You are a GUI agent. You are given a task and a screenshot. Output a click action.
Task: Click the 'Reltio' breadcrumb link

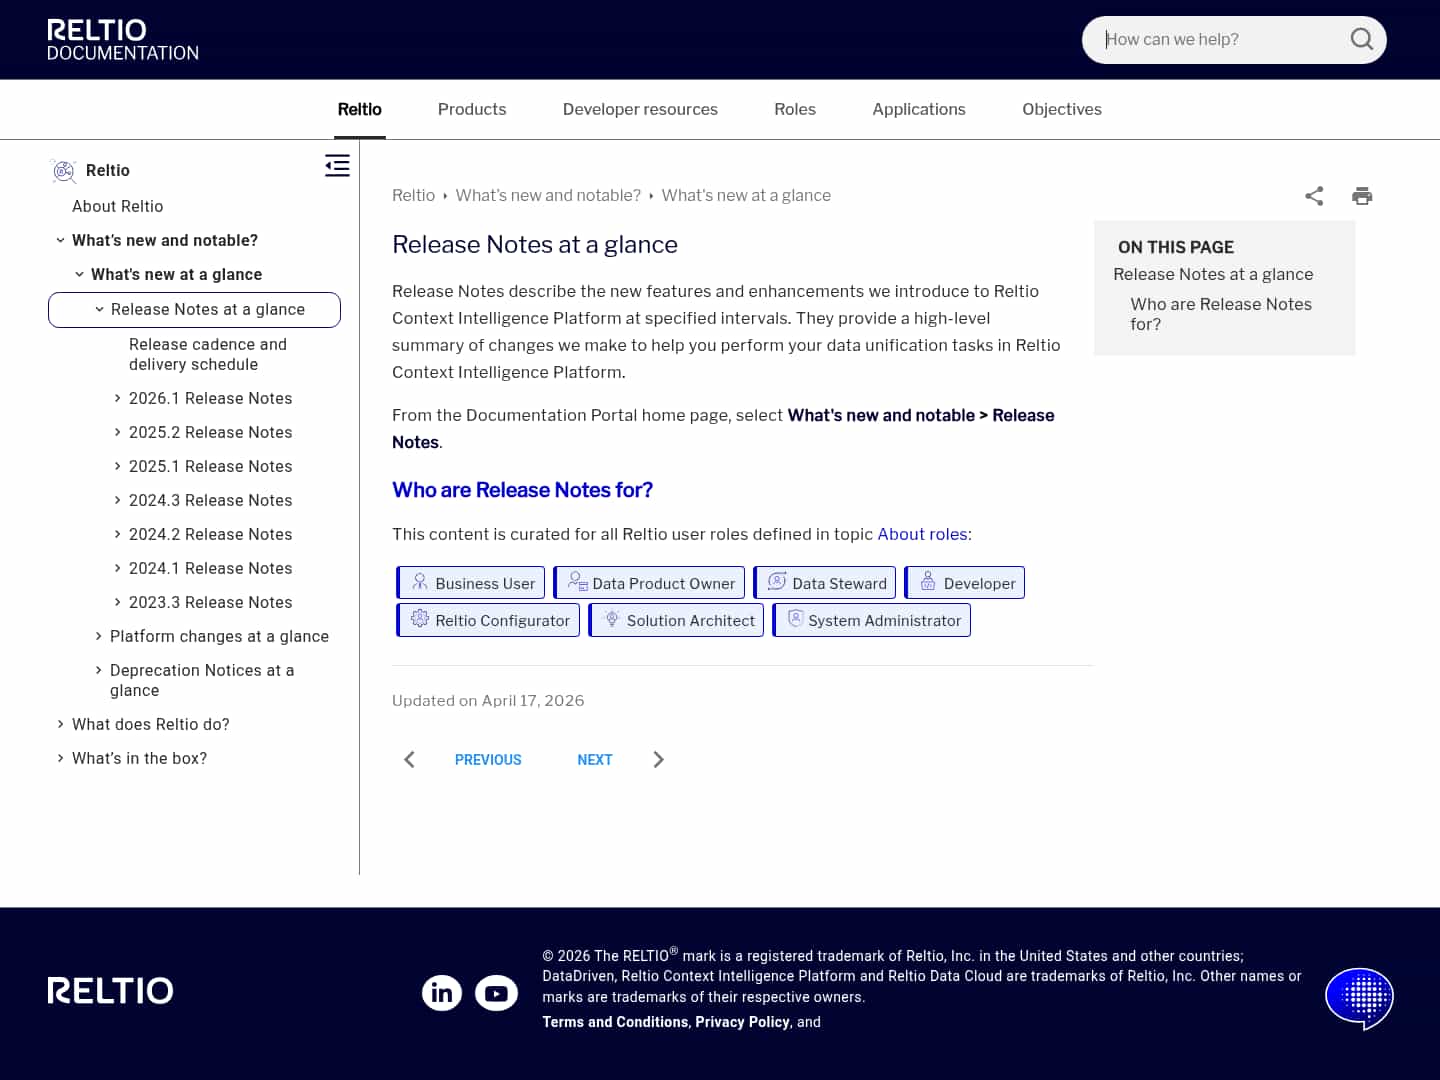(413, 195)
